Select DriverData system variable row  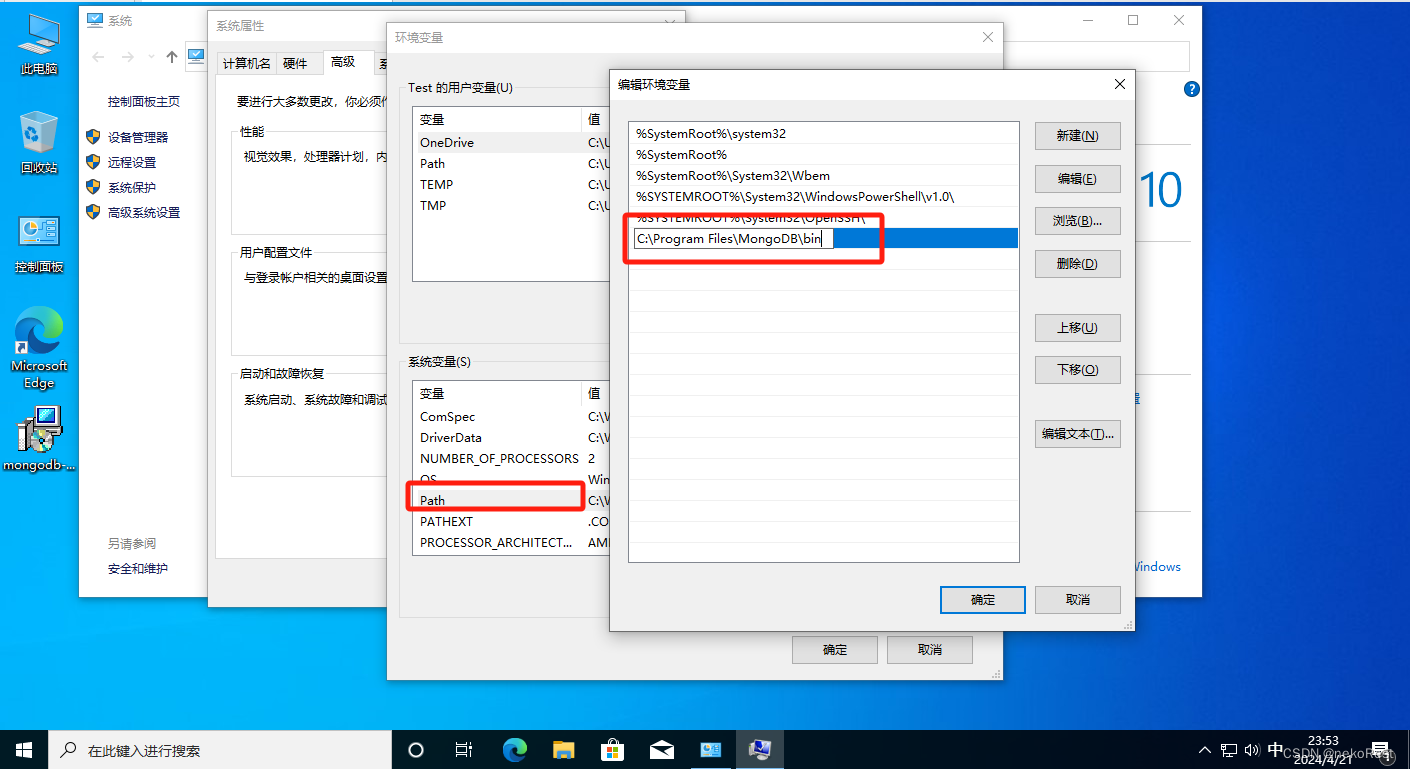[512, 437]
